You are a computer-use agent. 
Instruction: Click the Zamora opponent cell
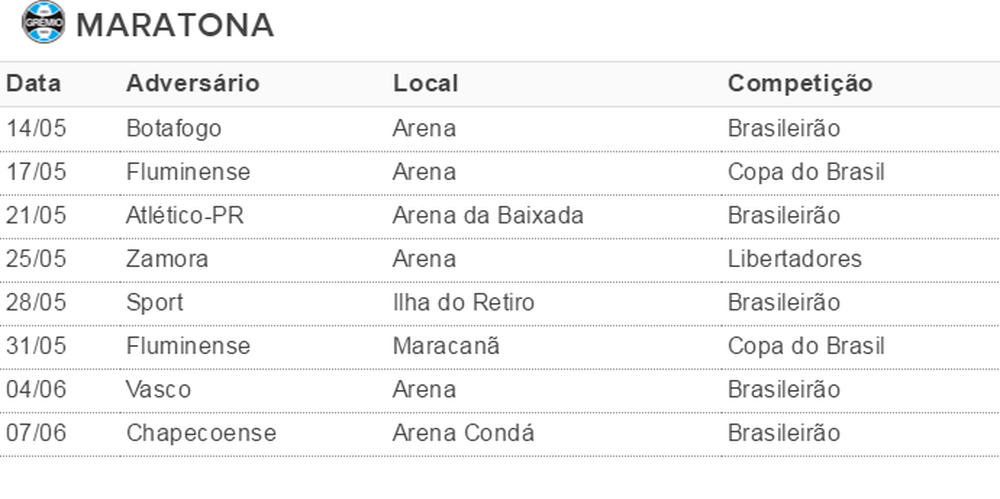point(167,259)
